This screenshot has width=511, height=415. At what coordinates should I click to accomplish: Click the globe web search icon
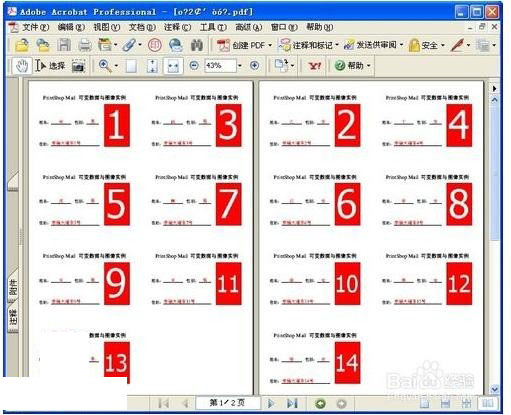[175, 45]
